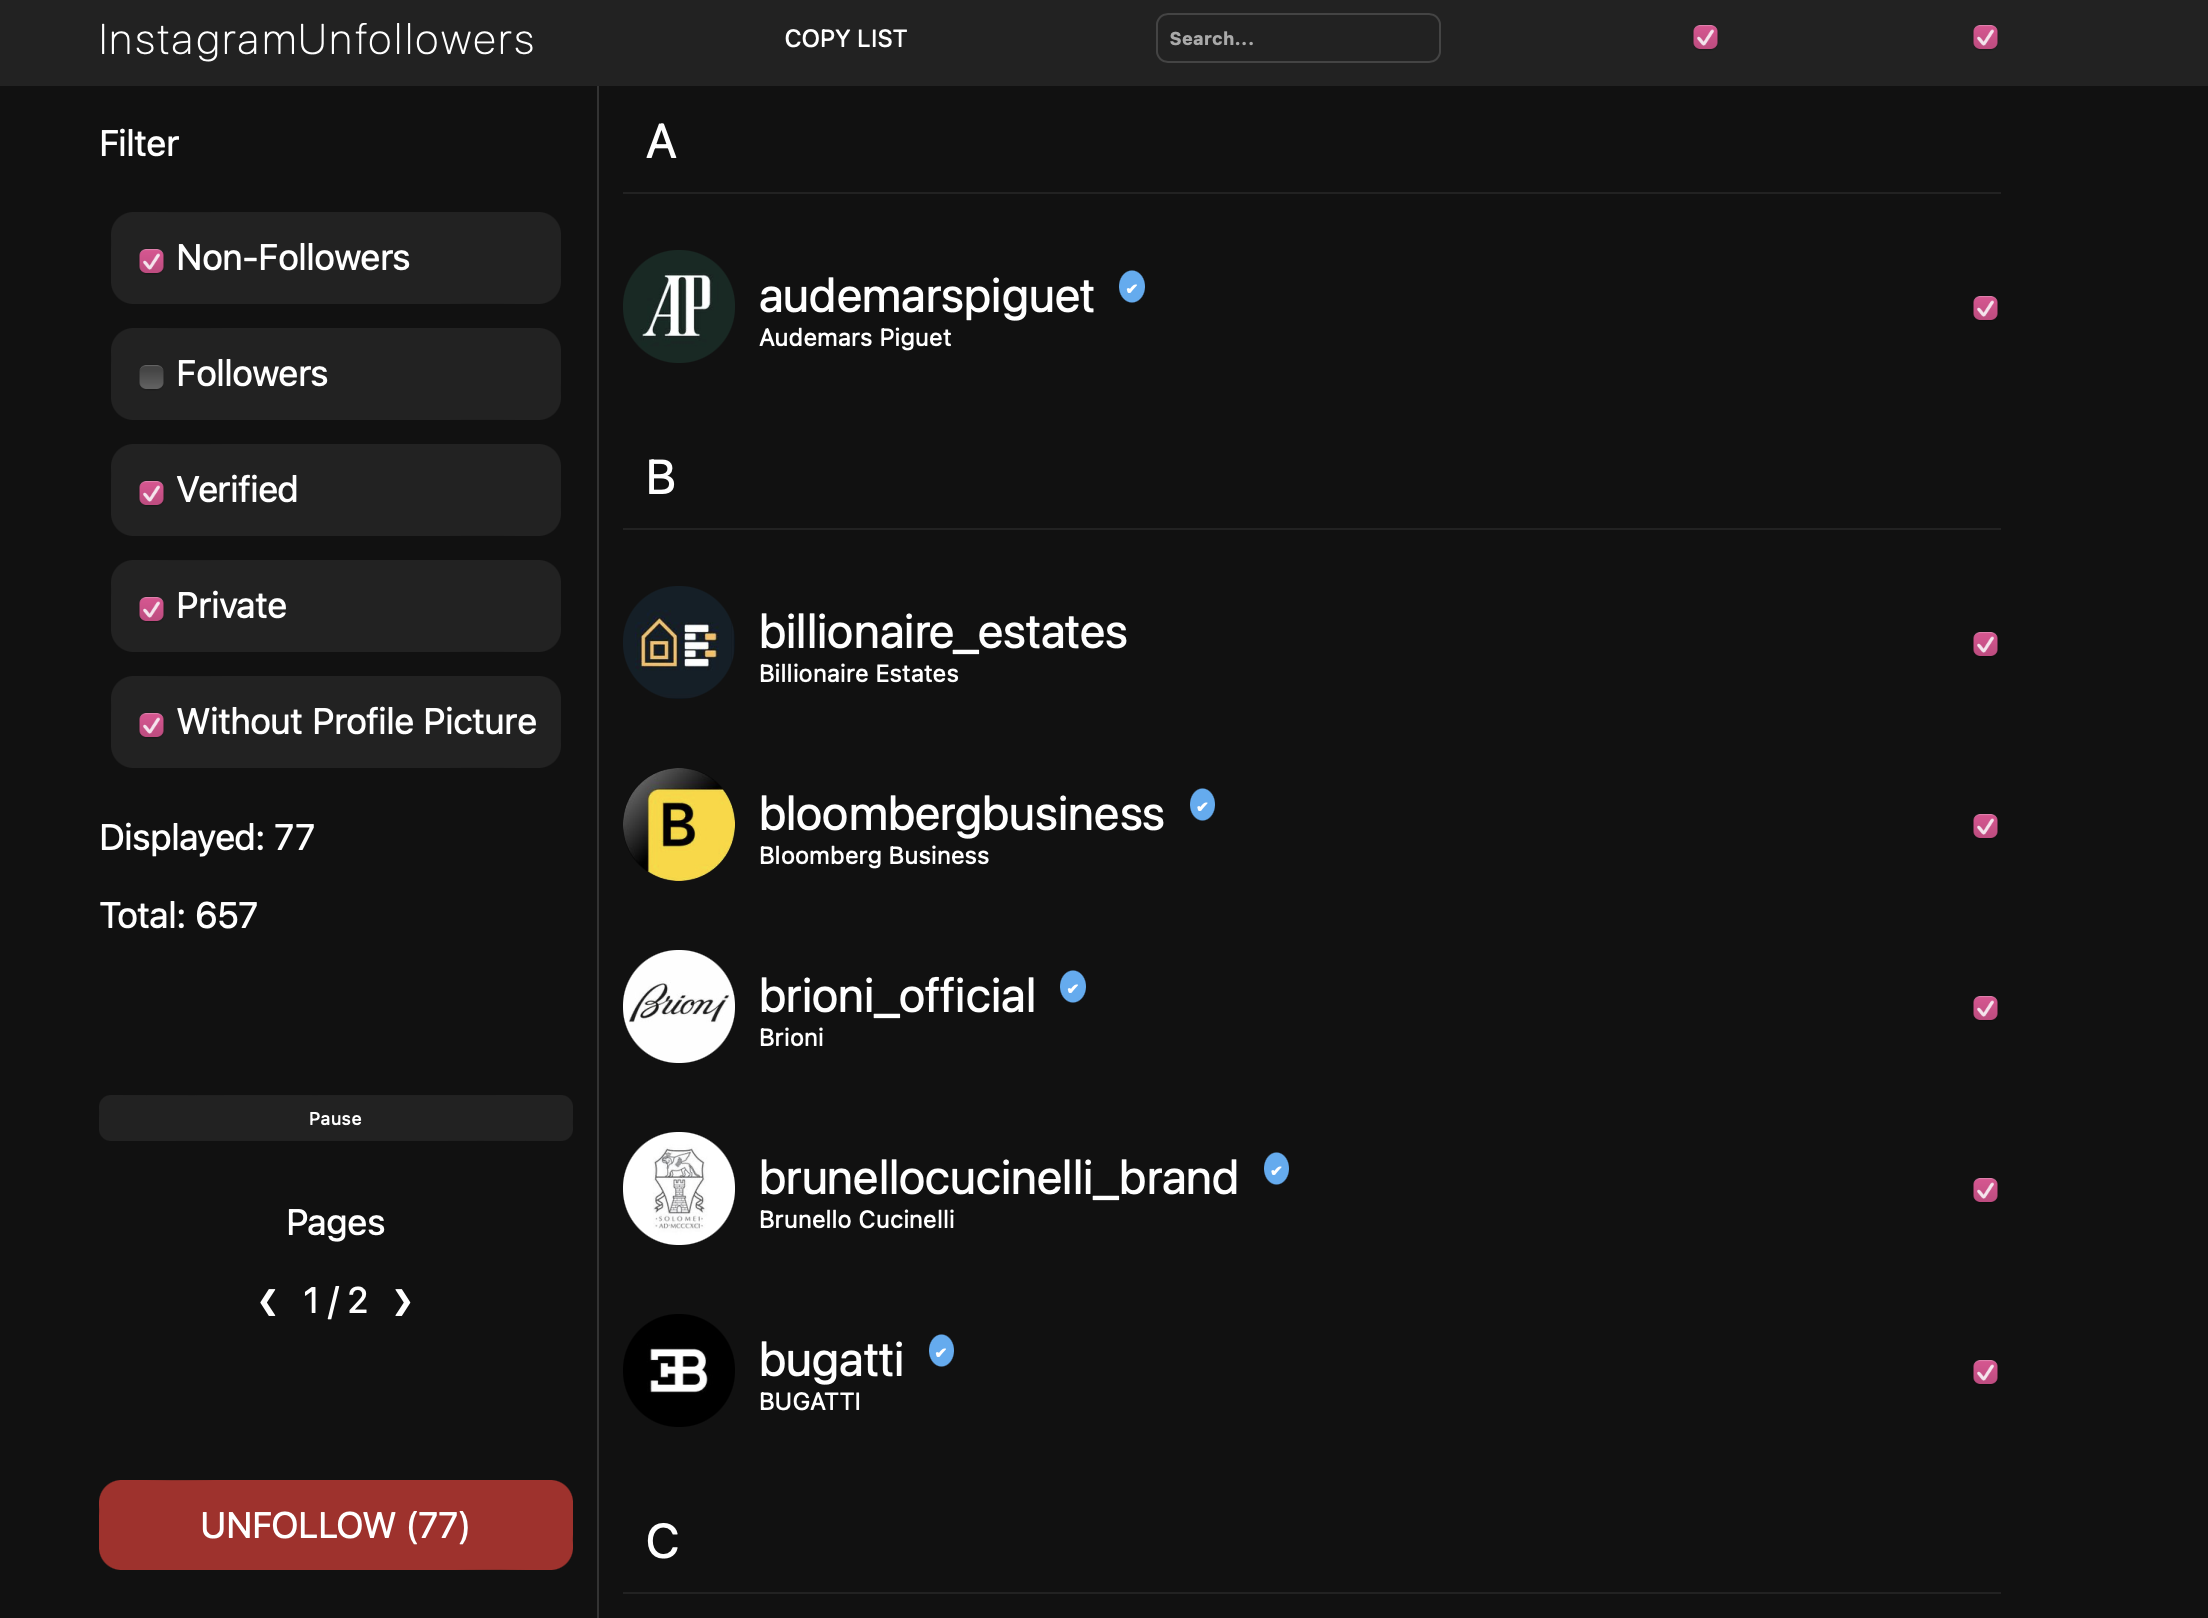Enable the Followers filter checkbox
Screen dimensions: 2208x1618
point(151,377)
